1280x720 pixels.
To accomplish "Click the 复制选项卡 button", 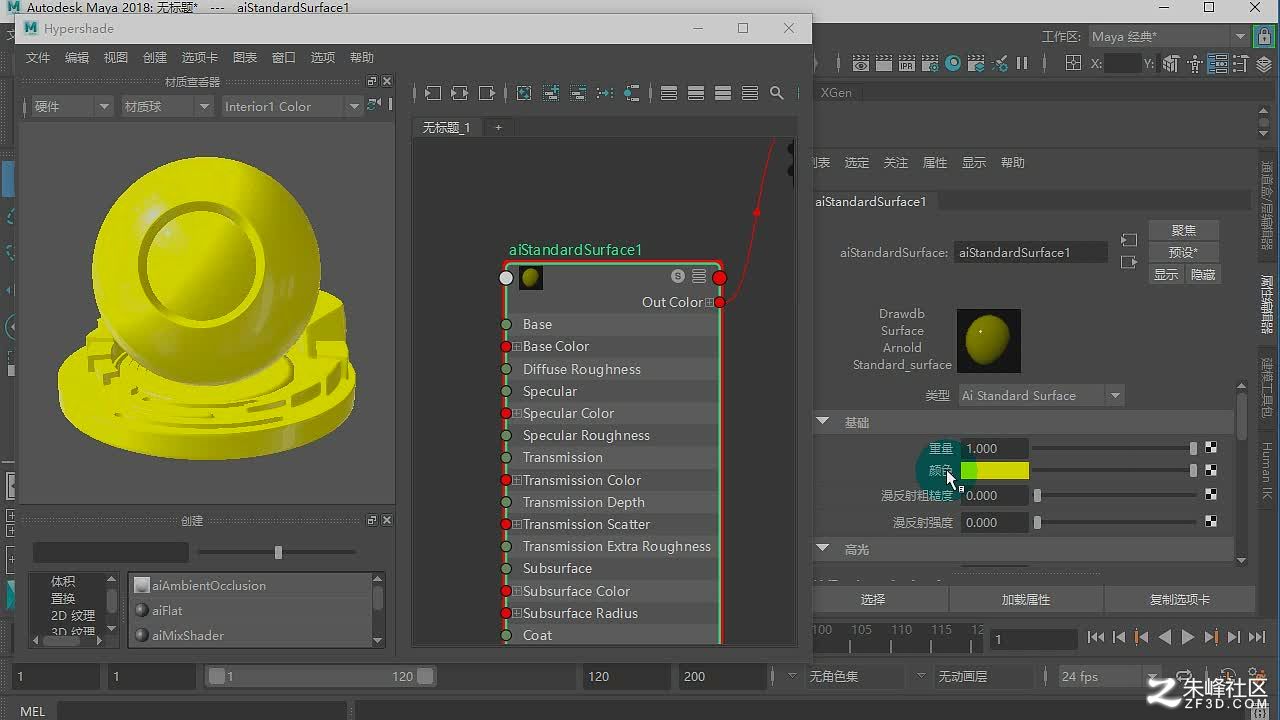I will pyautogui.click(x=1180, y=599).
